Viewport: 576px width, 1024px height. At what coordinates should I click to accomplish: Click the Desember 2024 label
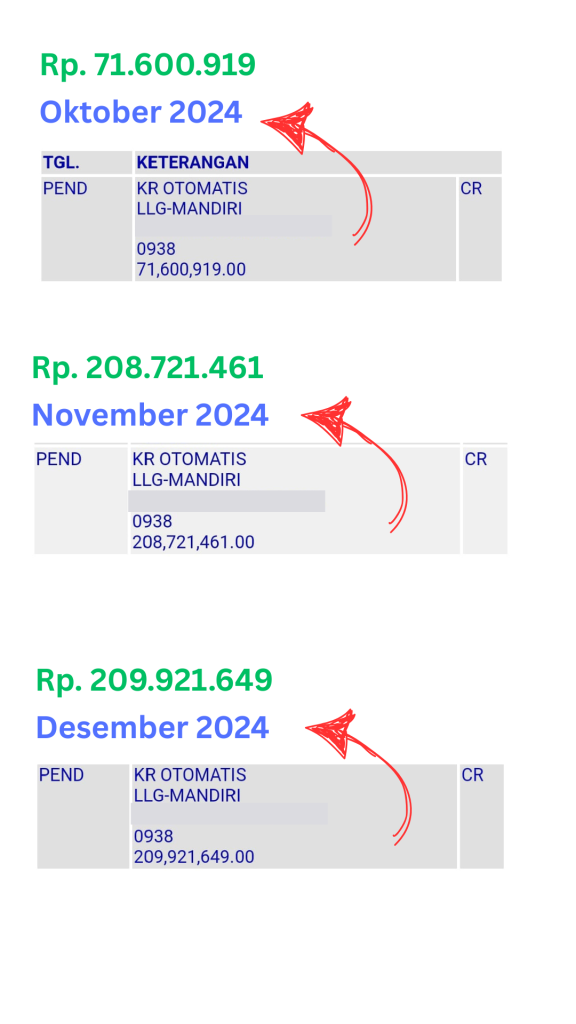click(152, 728)
